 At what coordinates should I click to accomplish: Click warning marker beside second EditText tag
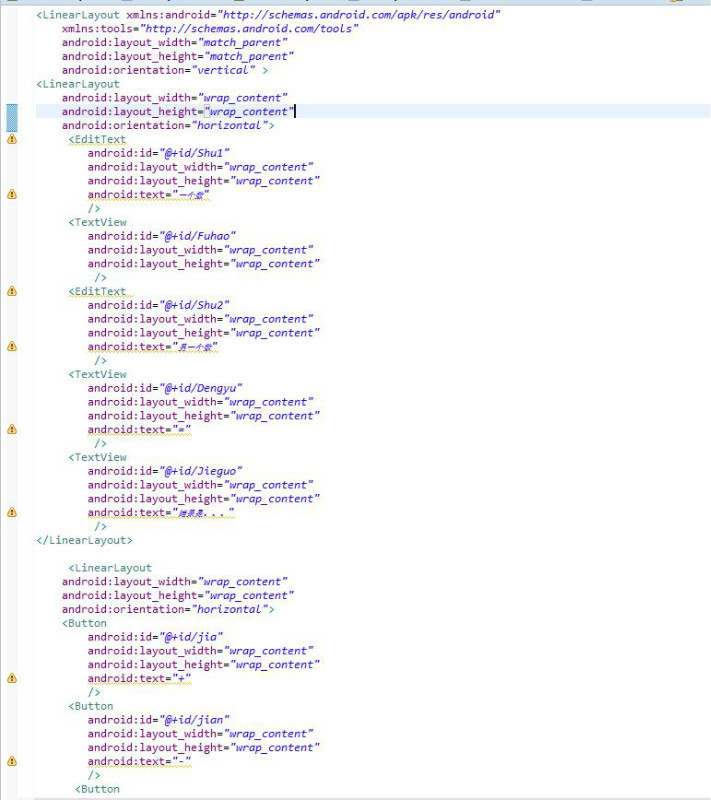pos(12,292)
